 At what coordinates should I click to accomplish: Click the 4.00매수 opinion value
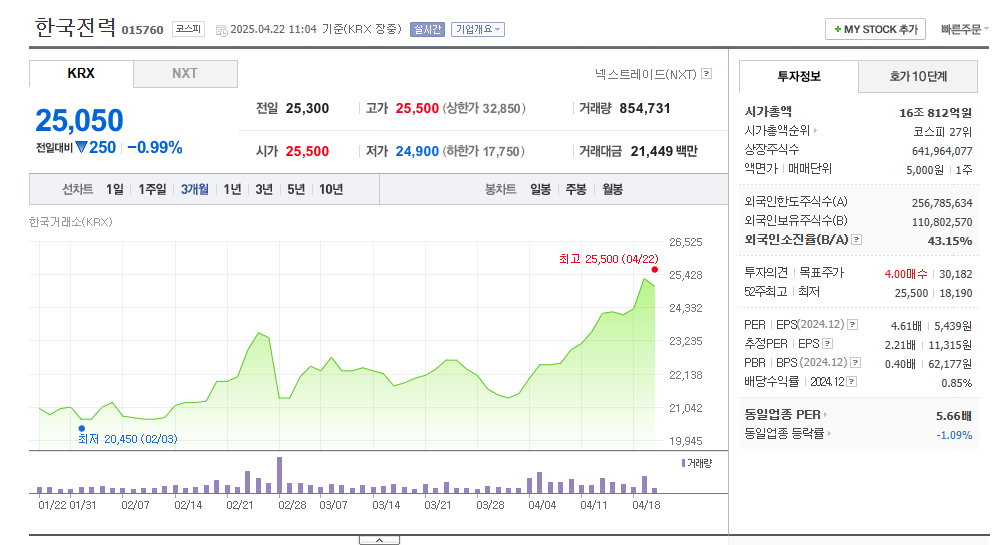coord(905,274)
